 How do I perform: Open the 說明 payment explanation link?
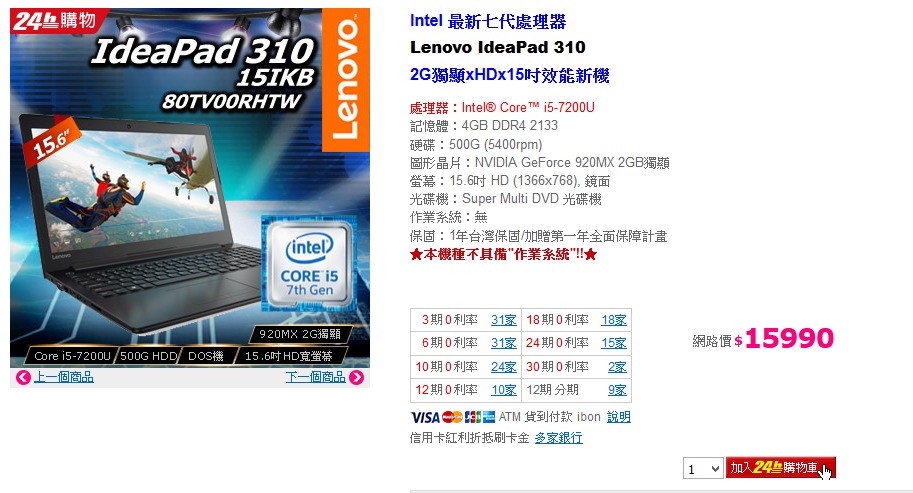[618, 417]
